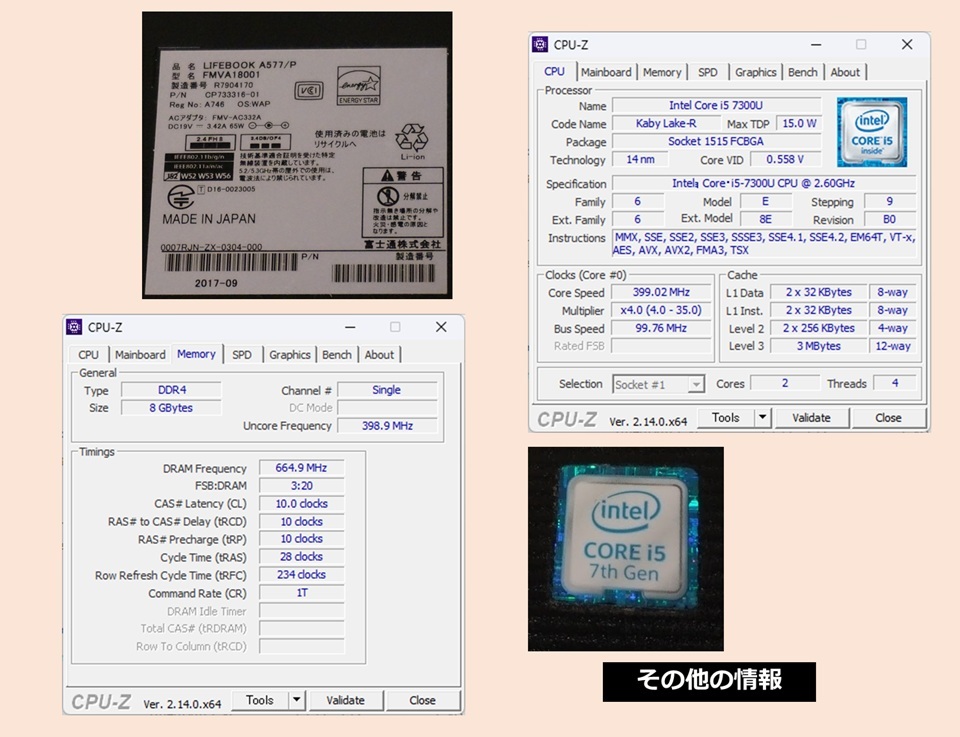960x737 pixels.
Task: Click the Tools button in processor window
Action: tap(726, 417)
